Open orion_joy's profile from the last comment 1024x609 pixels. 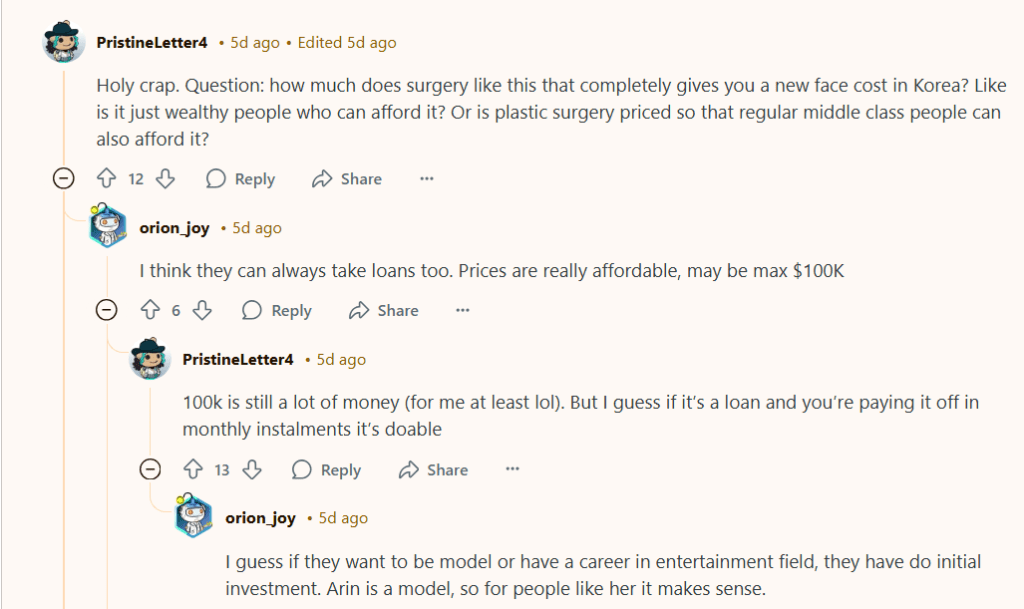point(260,518)
